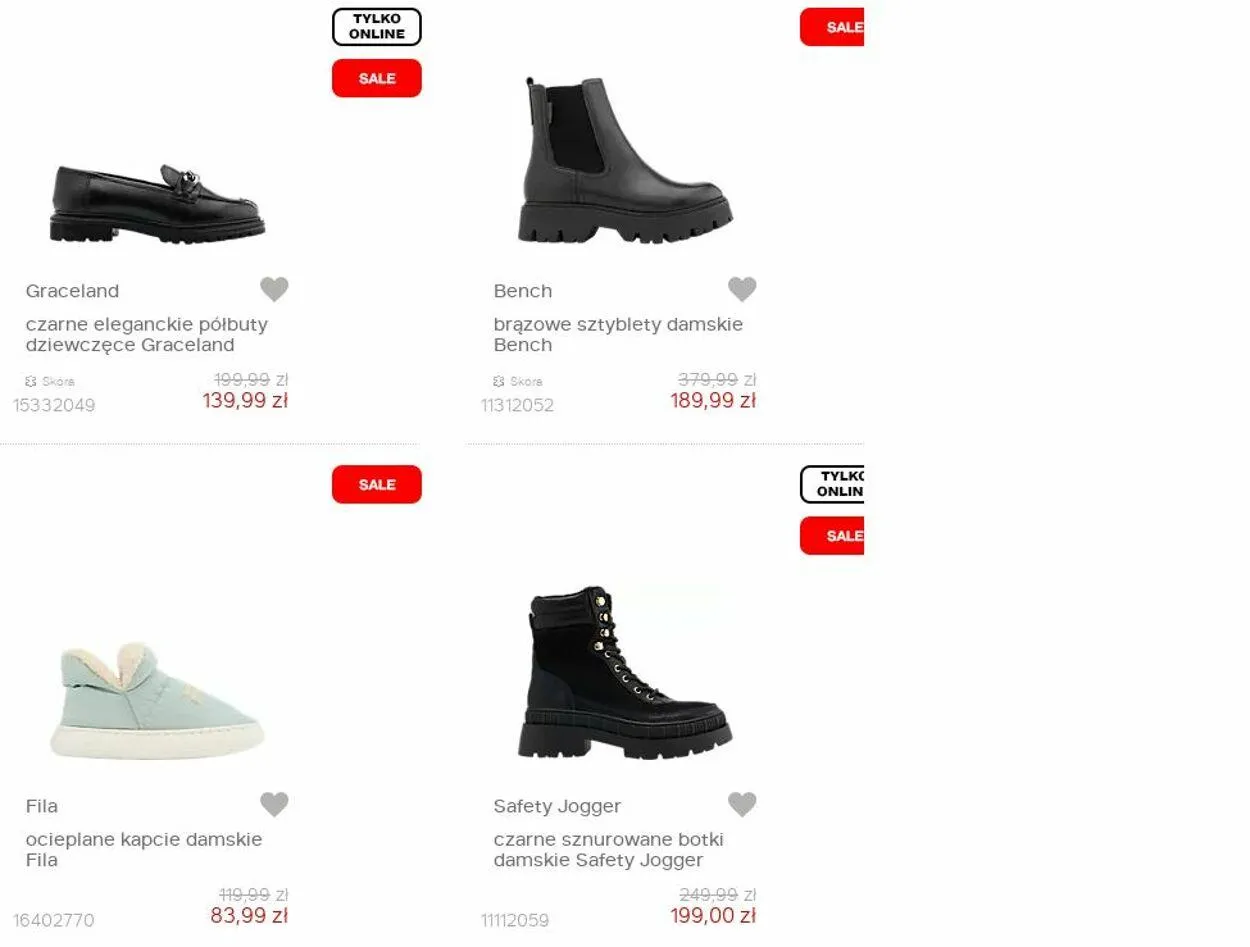
Task: Open the black Graceland loafer image
Action: tap(158, 204)
